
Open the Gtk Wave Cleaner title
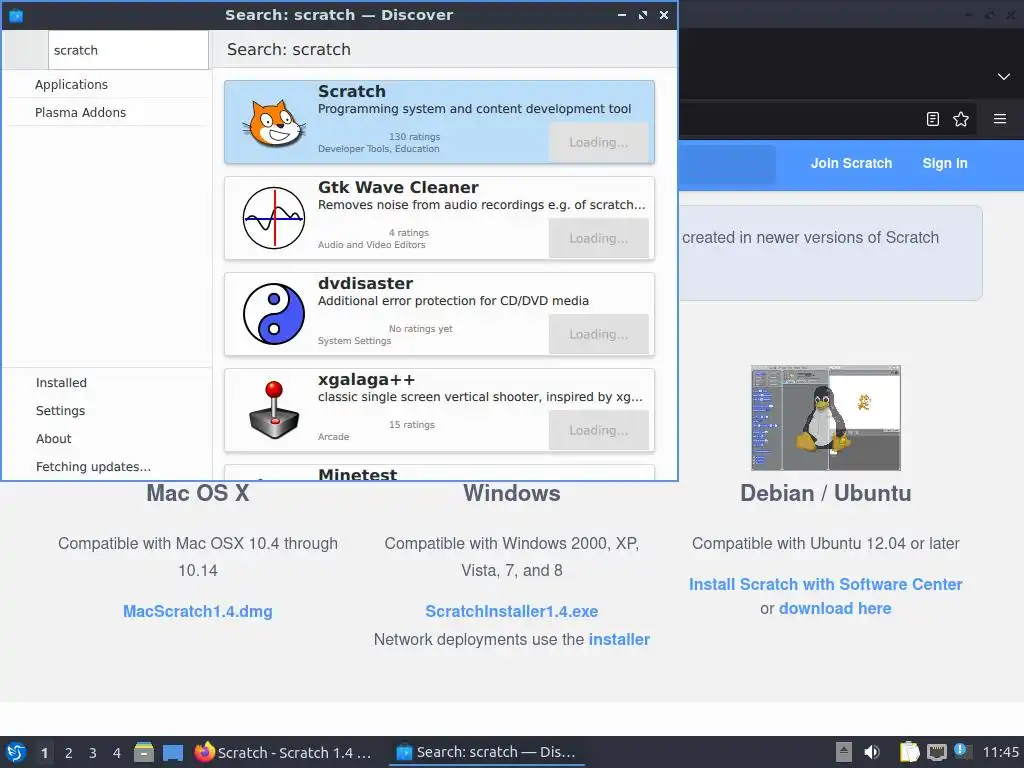tap(398, 187)
